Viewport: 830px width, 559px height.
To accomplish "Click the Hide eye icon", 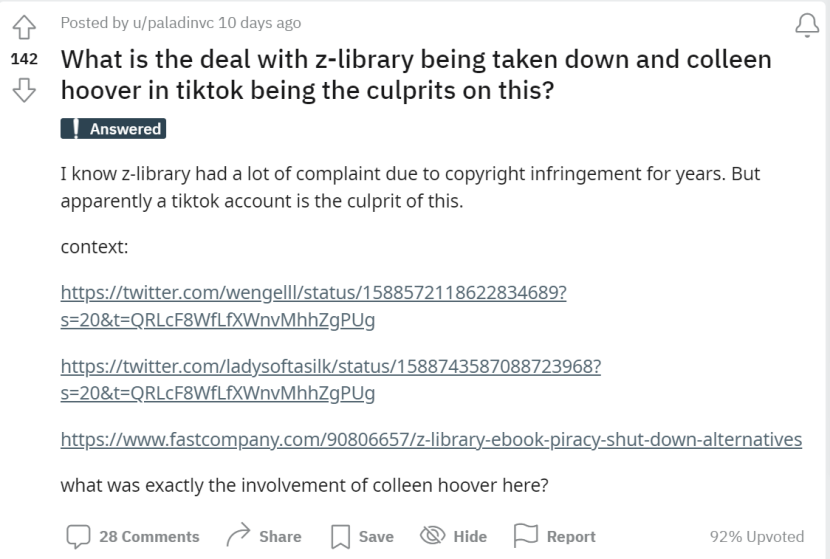I will click(x=431, y=536).
